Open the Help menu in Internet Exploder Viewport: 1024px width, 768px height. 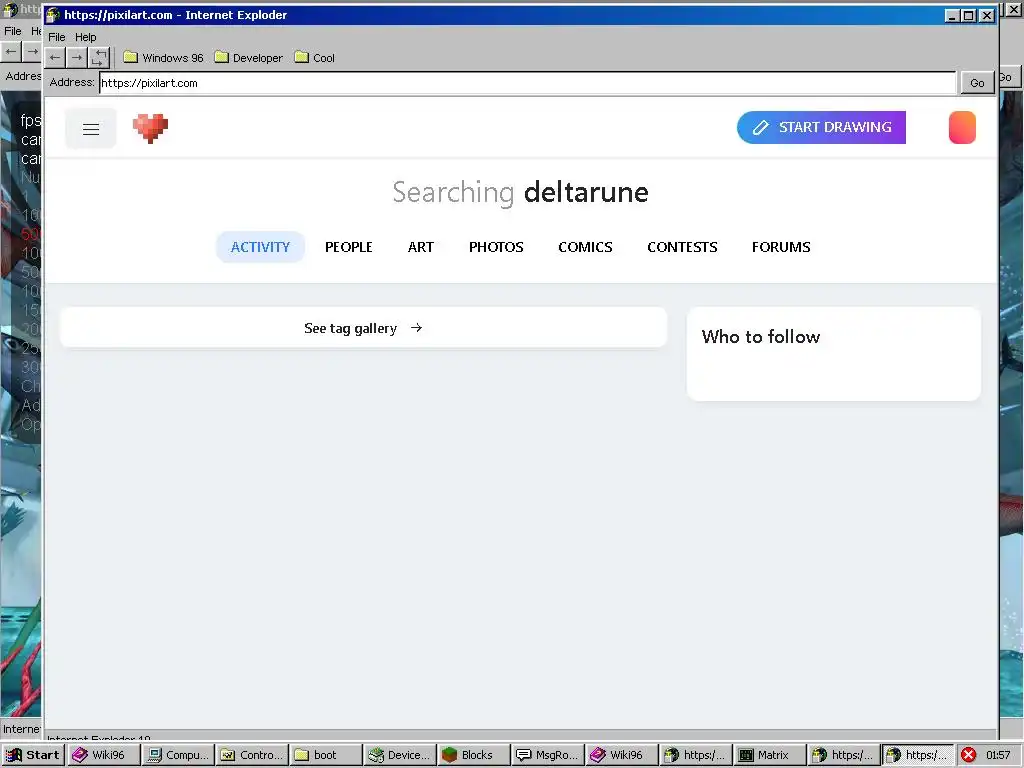coord(86,37)
